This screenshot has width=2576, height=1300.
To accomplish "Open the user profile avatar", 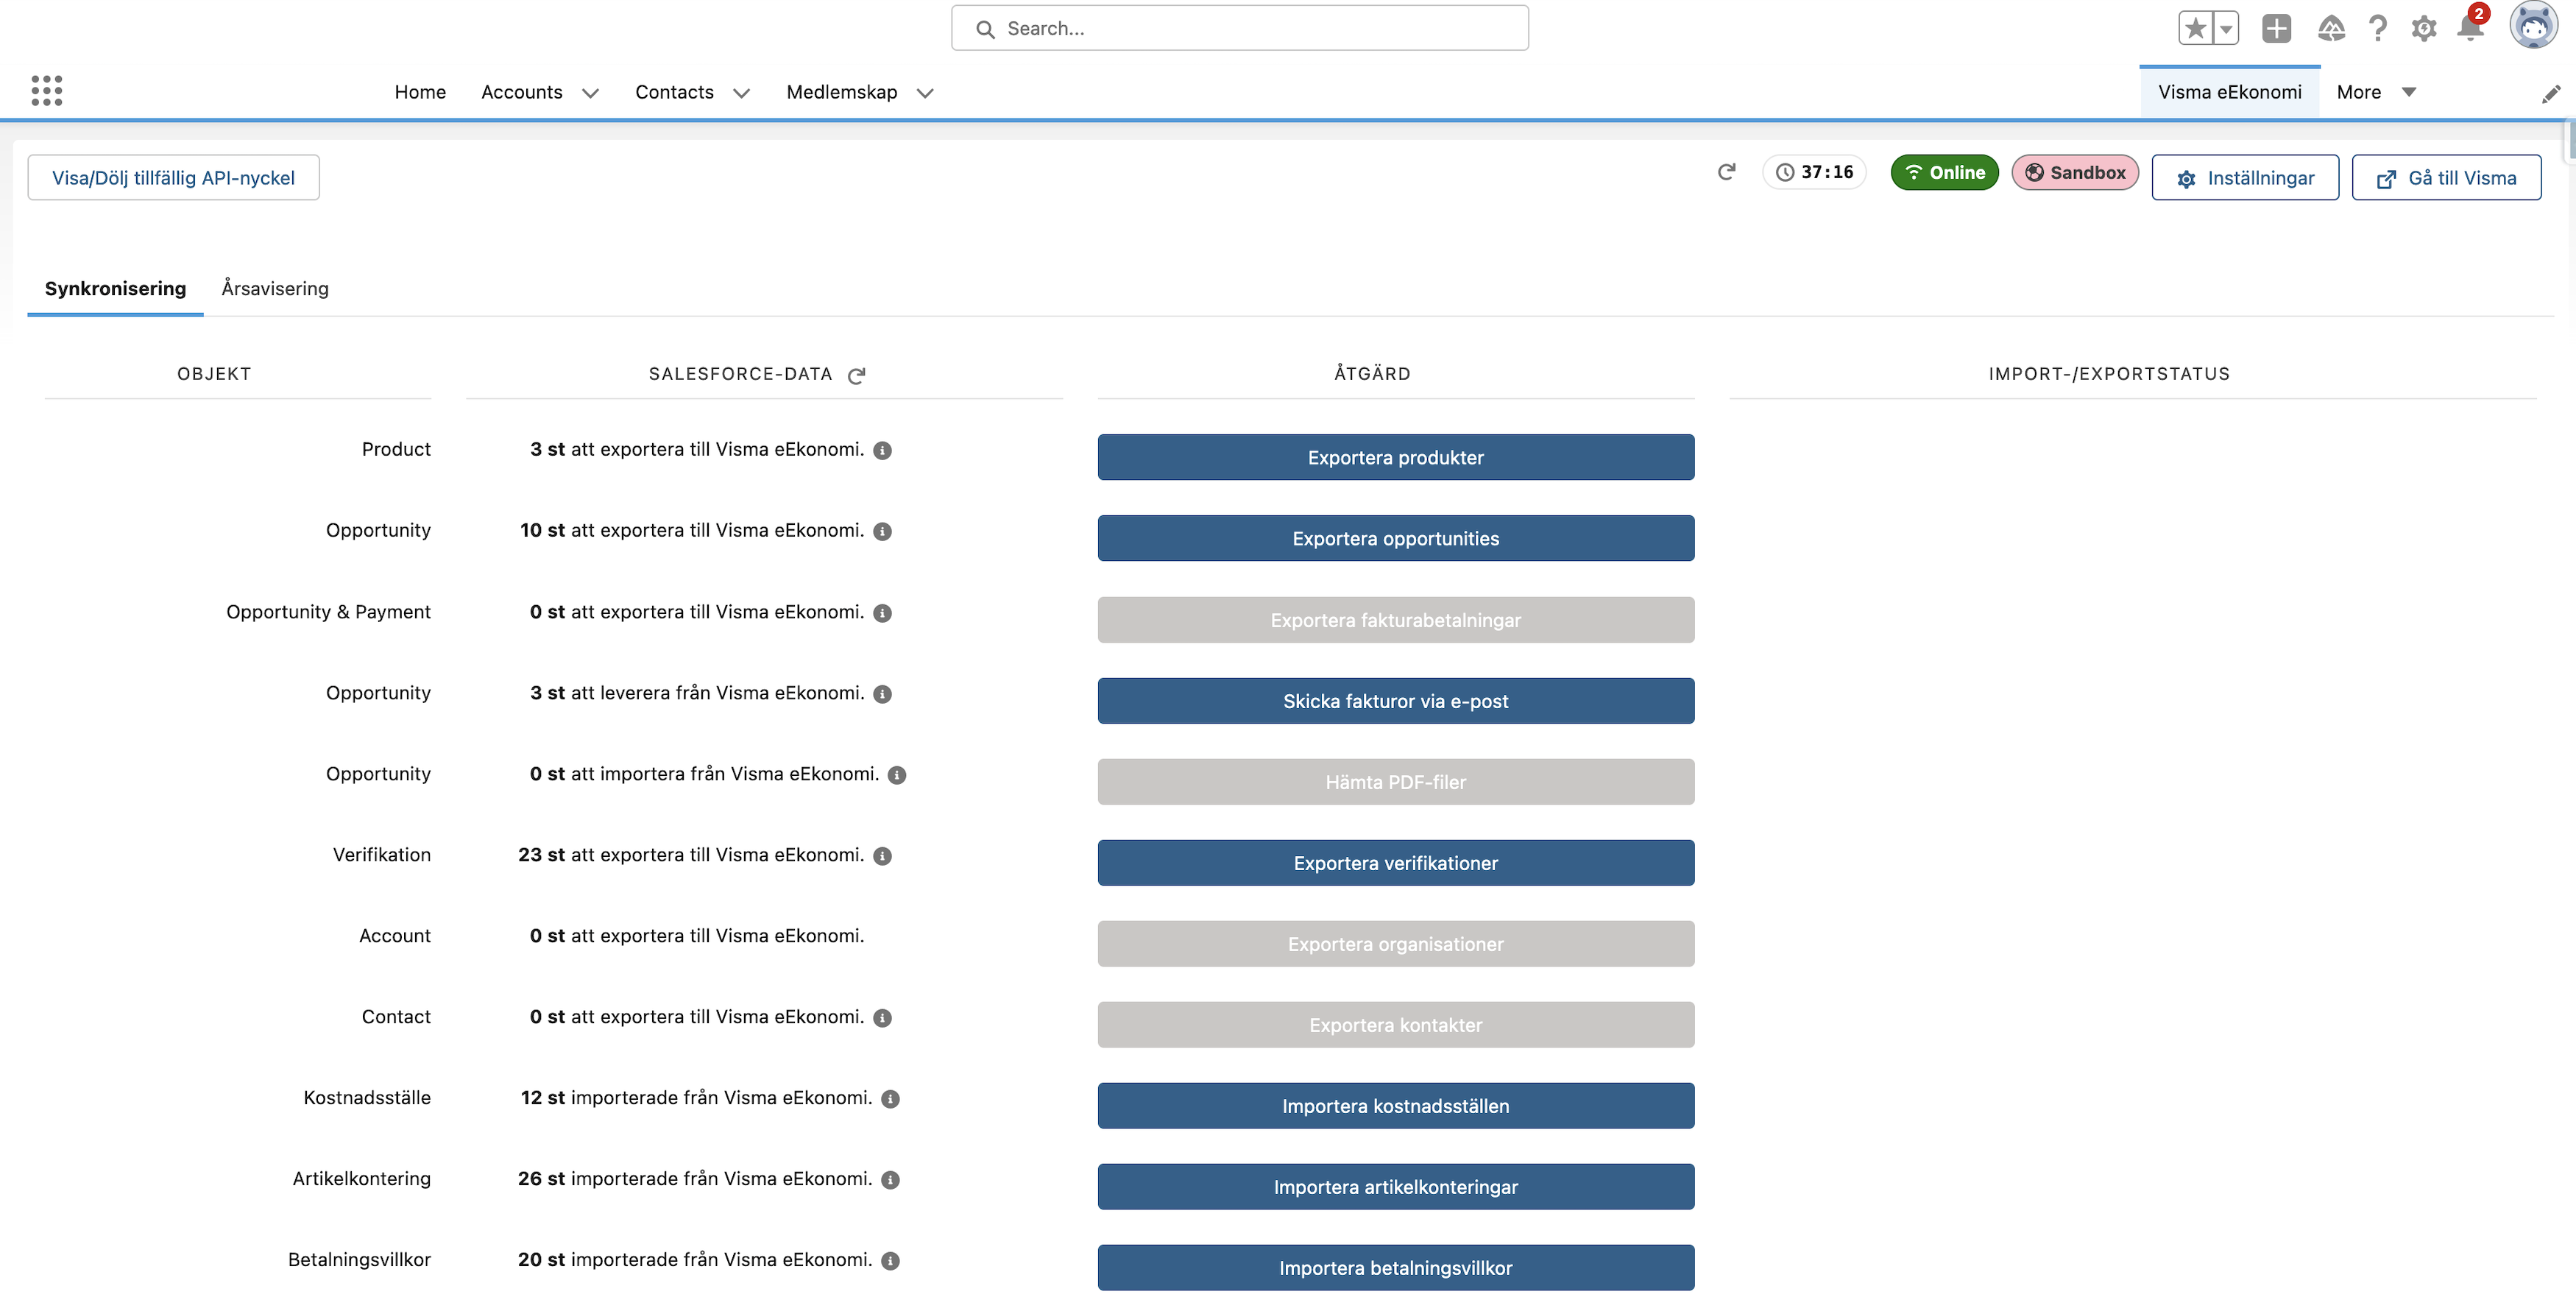I will pos(2533,26).
